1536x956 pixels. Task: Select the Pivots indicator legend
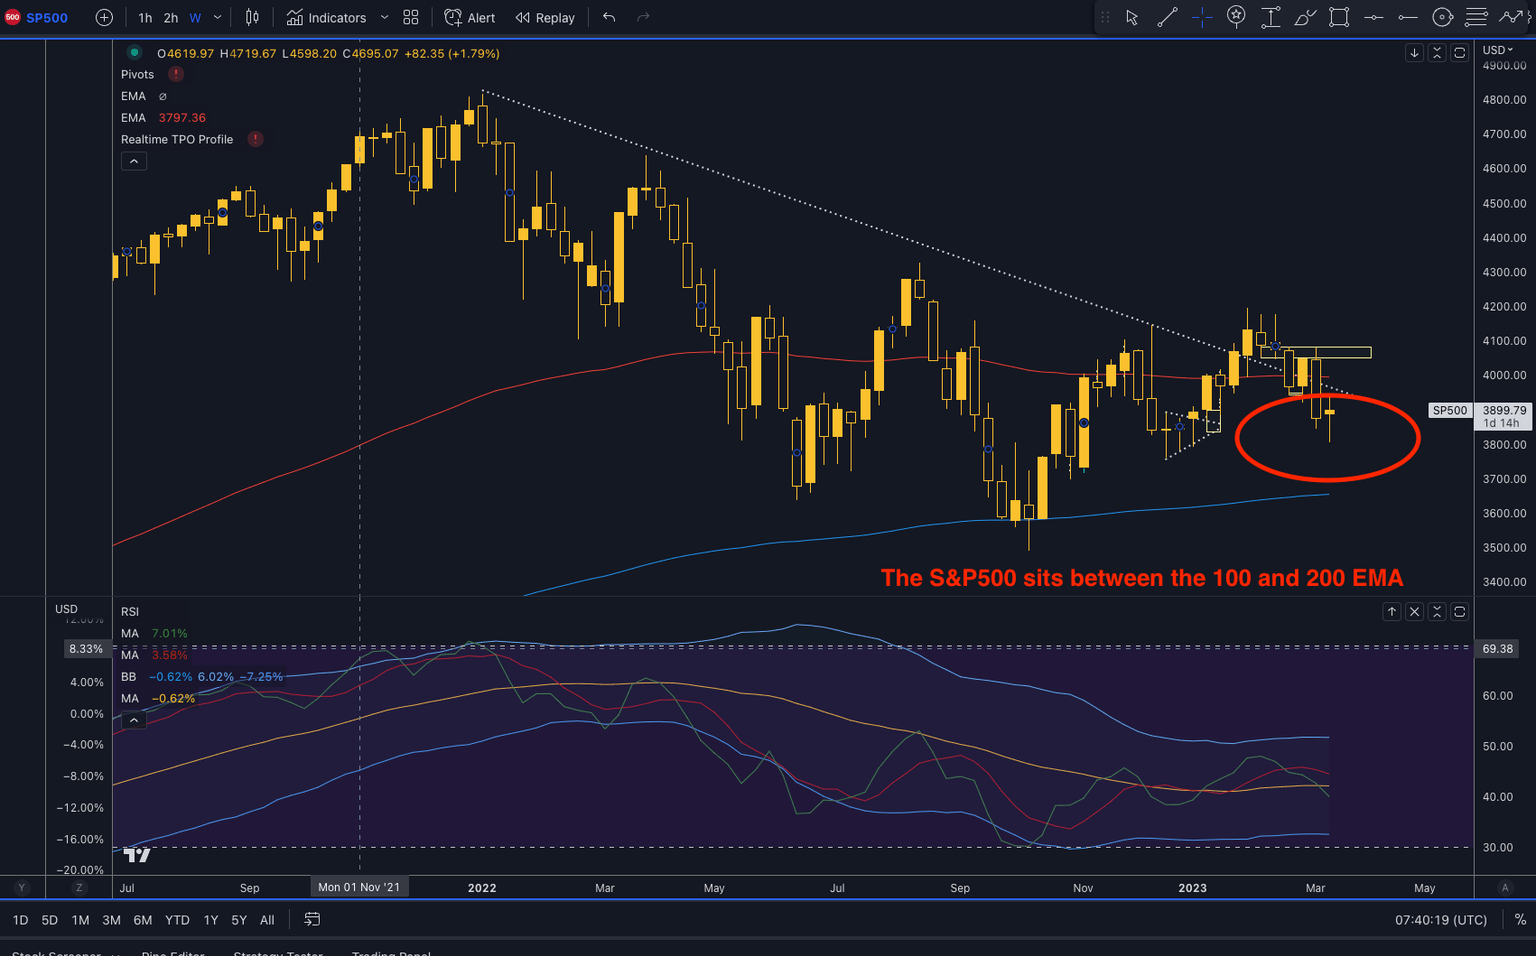coord(138,74)
